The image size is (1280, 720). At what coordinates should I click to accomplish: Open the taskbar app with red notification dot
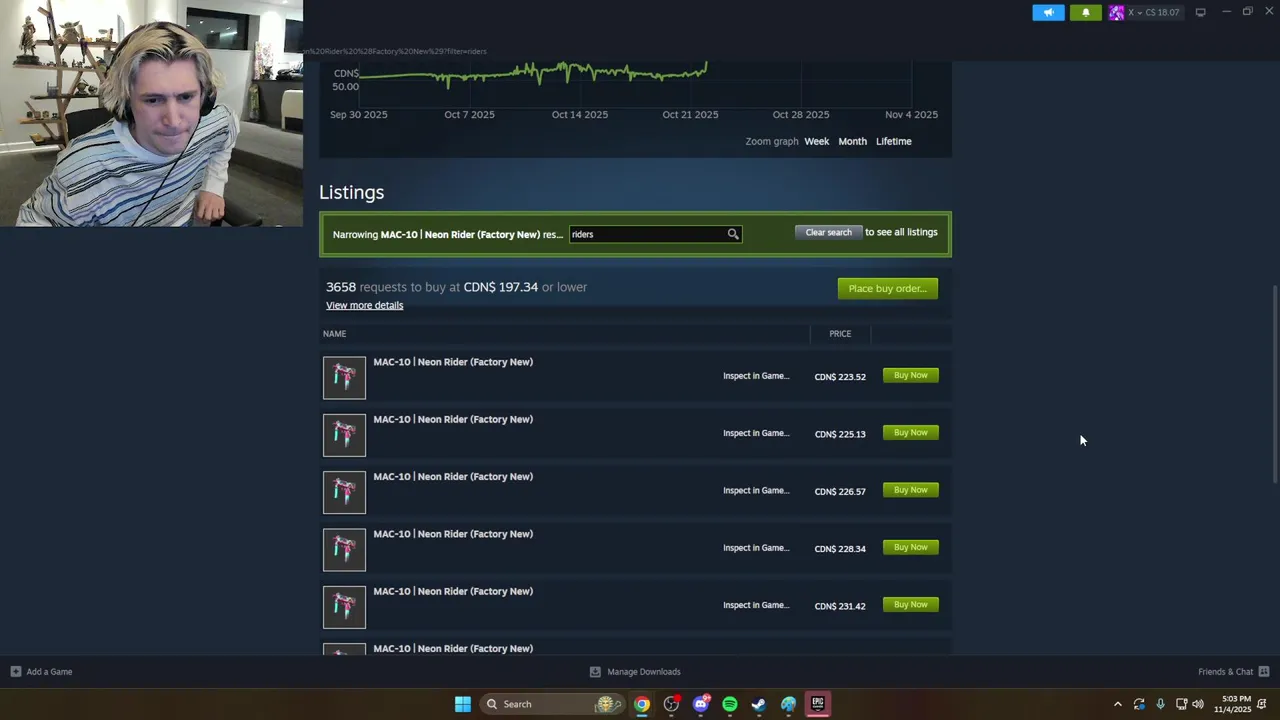tap(671, 704)
